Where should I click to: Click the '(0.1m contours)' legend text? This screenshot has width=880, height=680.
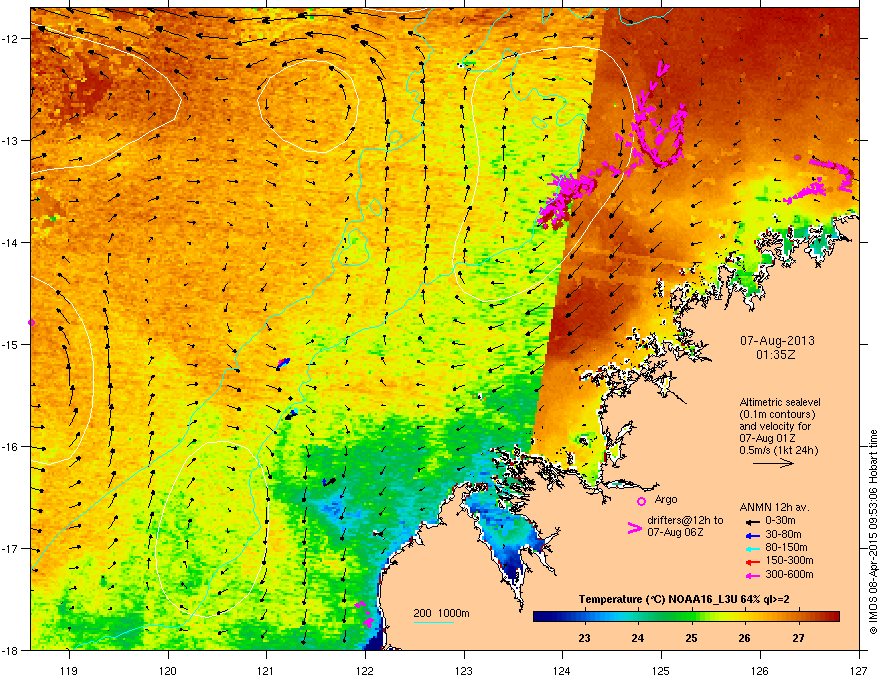coord(777,415)
